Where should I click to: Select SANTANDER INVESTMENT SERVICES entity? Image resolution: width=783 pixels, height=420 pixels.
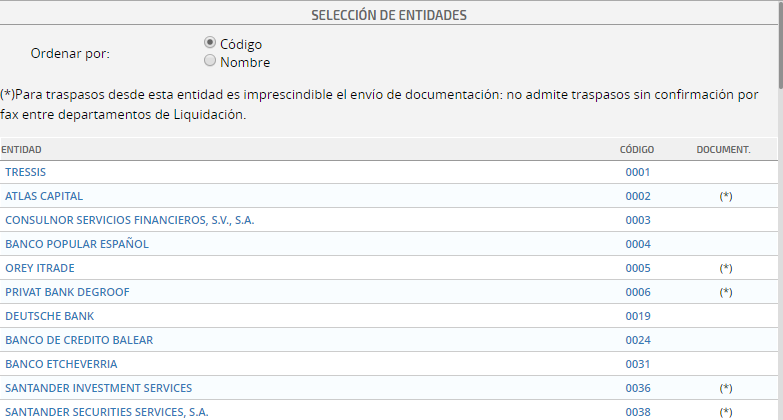[x=98, y=388]
